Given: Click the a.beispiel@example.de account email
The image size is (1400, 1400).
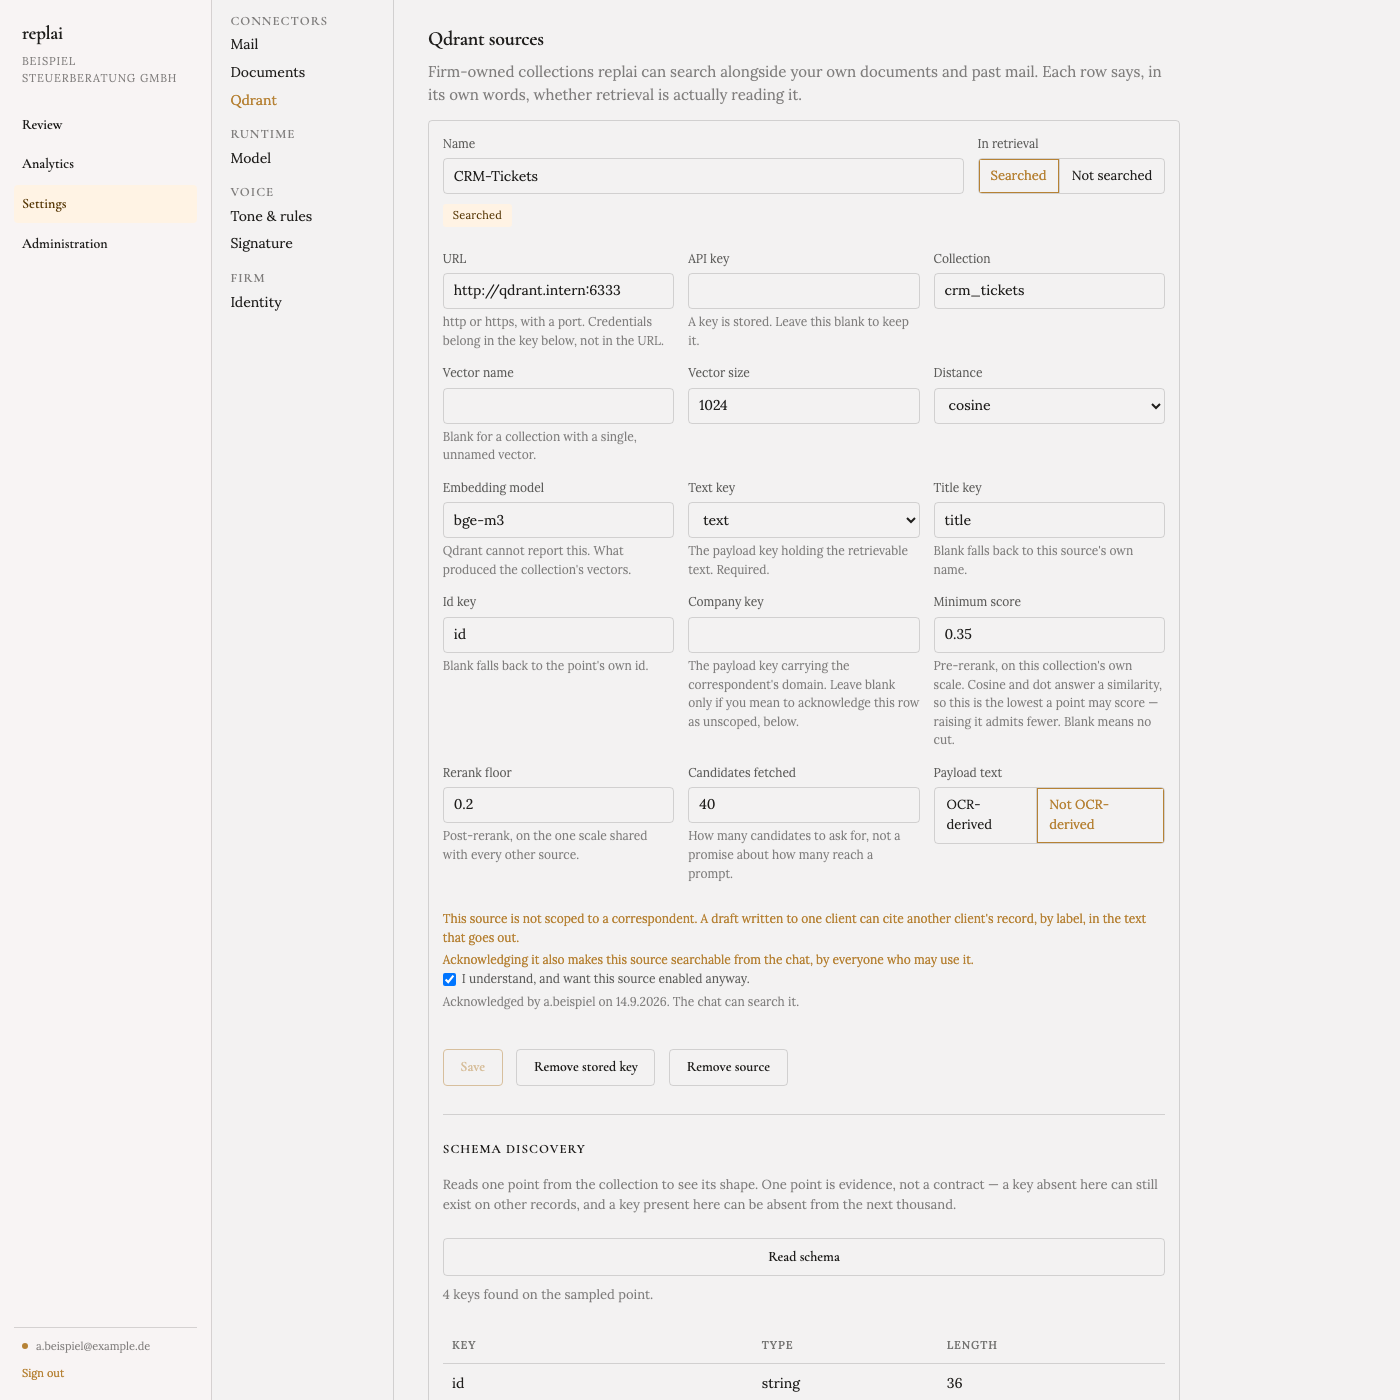Looking at the screenshot, I should pos(93,1346).
